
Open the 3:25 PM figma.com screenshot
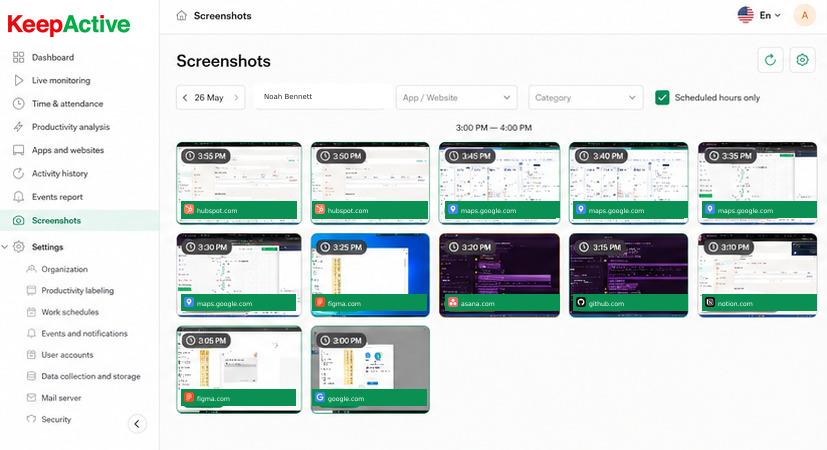370,275
